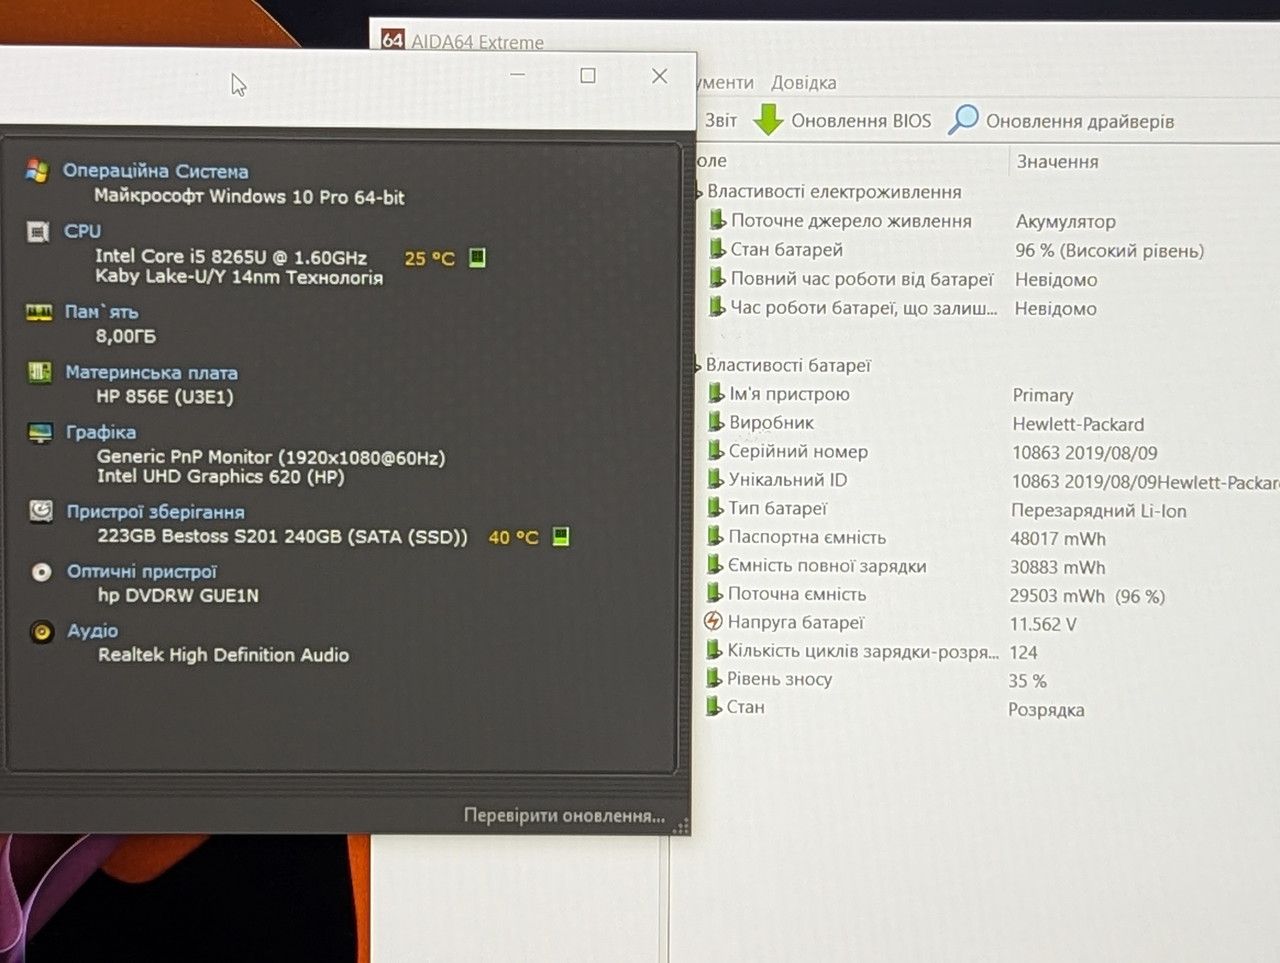The height and width of the screenshot is (963, 1280).
Task: Click the Звіт toolbar button in AIDA64
Action: point(720,120)
